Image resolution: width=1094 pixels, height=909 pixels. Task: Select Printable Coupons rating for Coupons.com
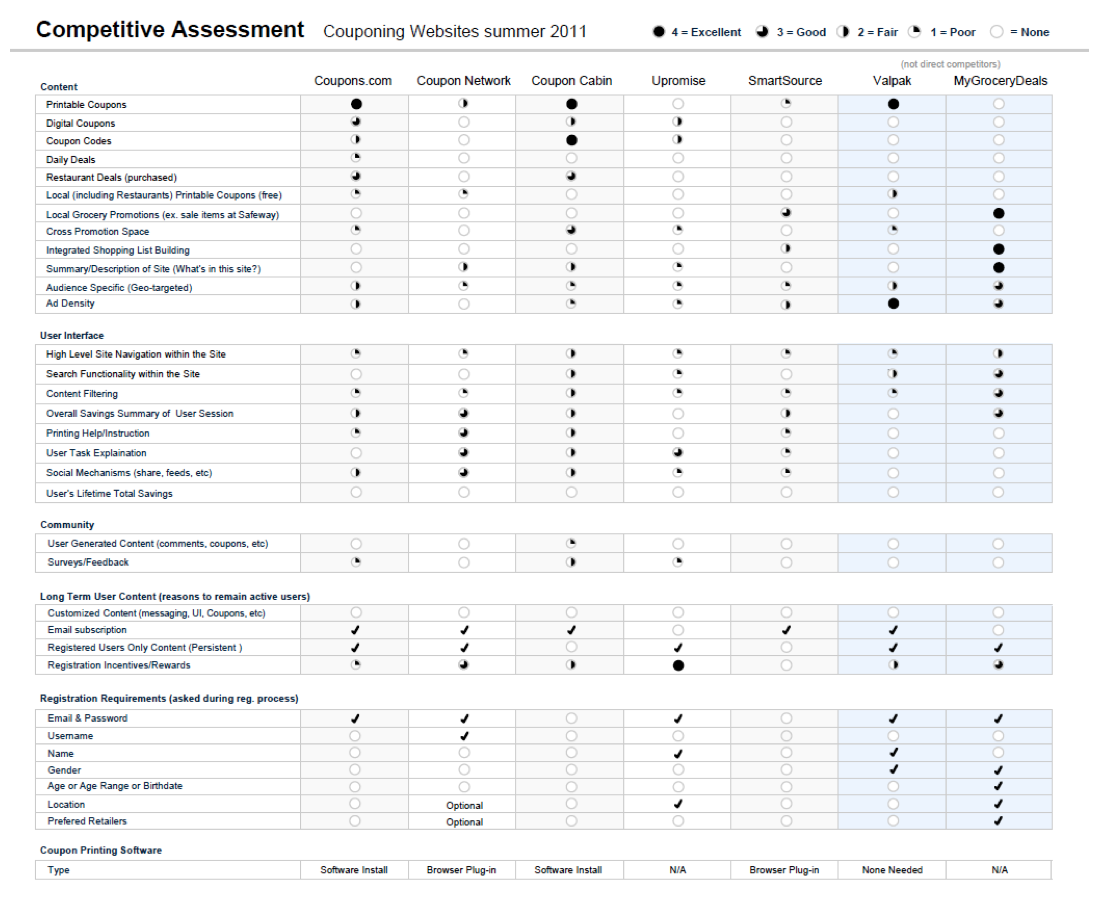pos(356,104)
